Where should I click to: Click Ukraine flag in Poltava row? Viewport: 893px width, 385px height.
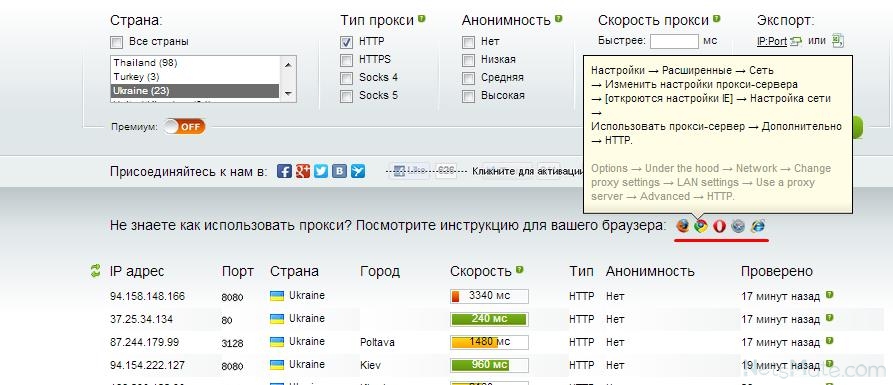coord(277,342)
